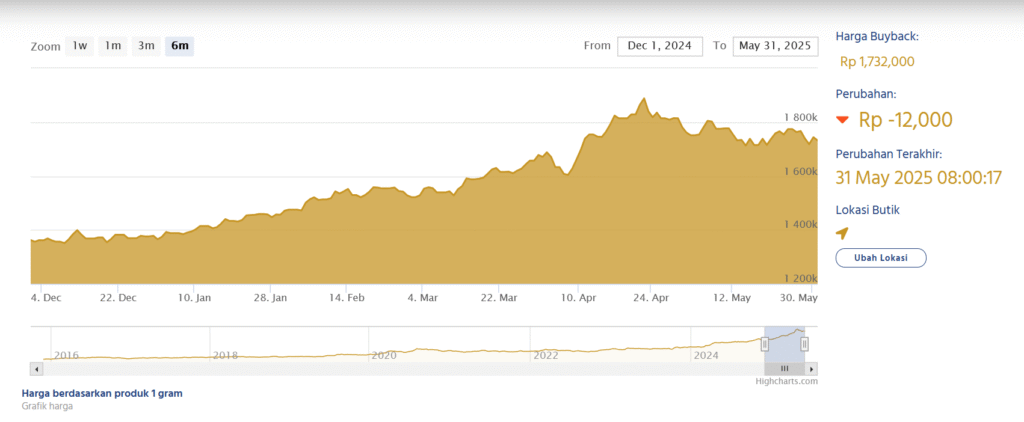Select the 6m zoom range
Screen dimensions: 1024x422
(x=180, y=46)
